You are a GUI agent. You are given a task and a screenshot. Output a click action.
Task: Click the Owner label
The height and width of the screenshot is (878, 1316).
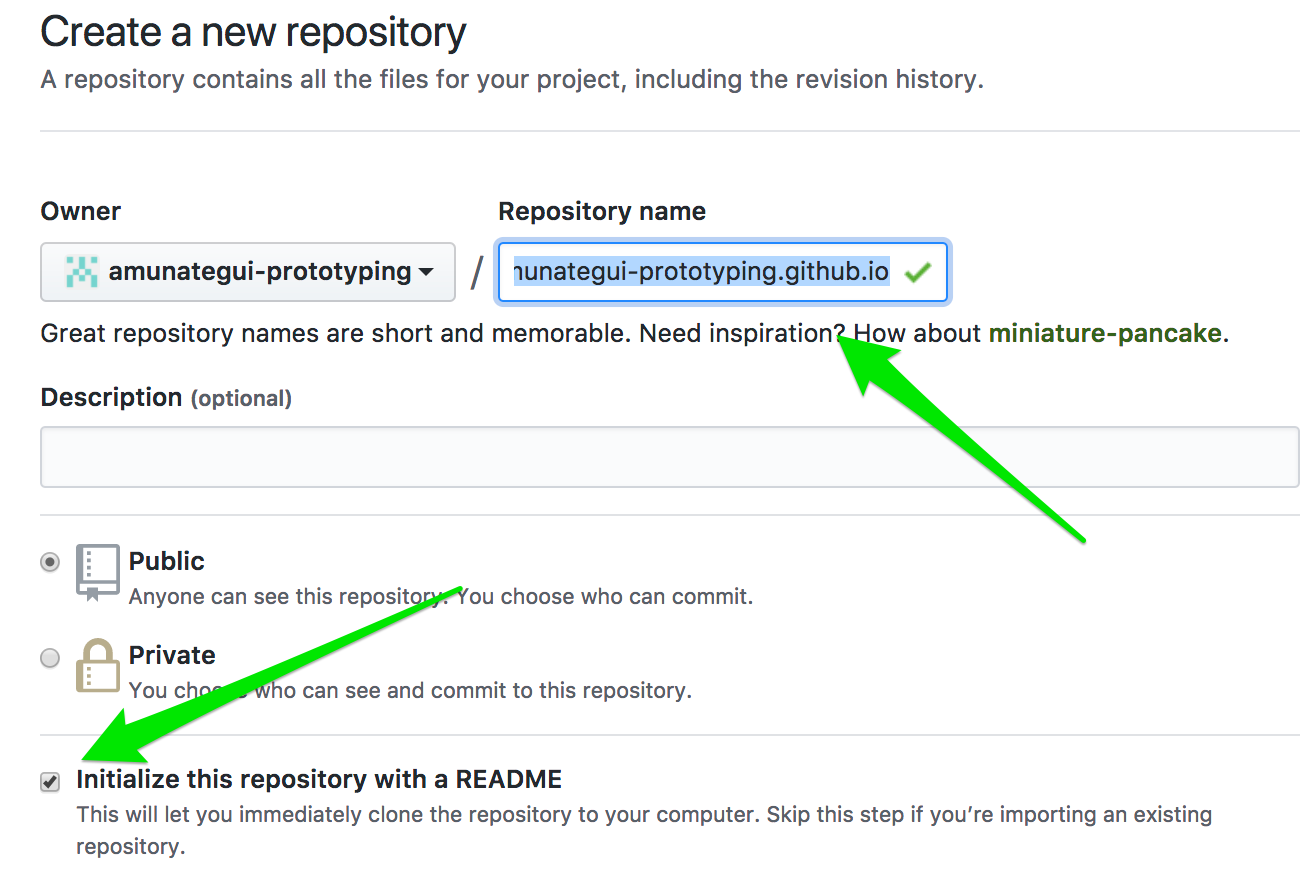[x=81, y=211]
